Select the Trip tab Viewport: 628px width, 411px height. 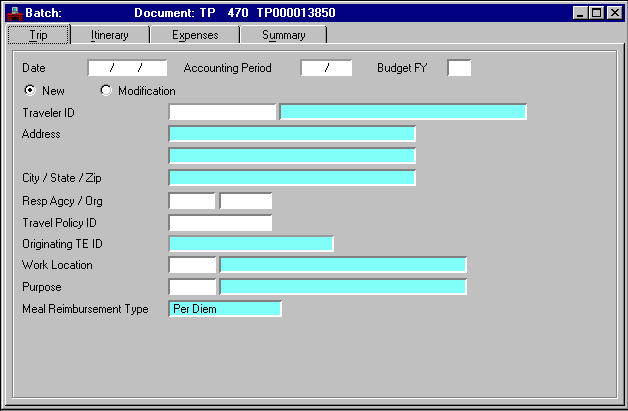38,35
